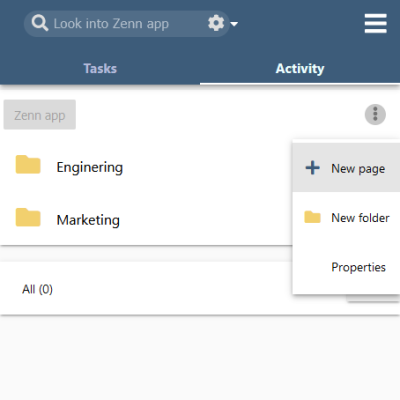Screen dimensions: 400x400
Task: Click the magnifying glass search icon
Action: (x=40, y=23)
